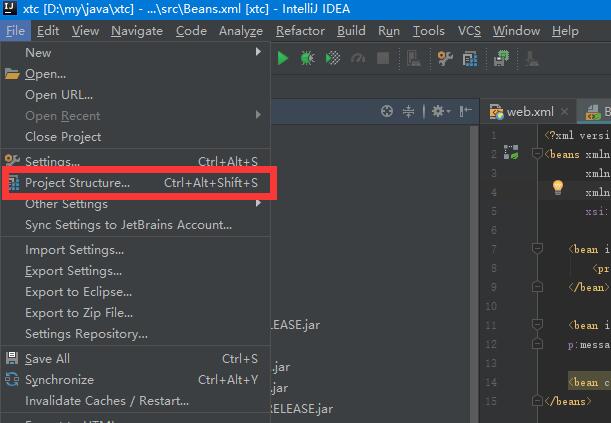
Task: Expand the New submenu
Action: 136,53
